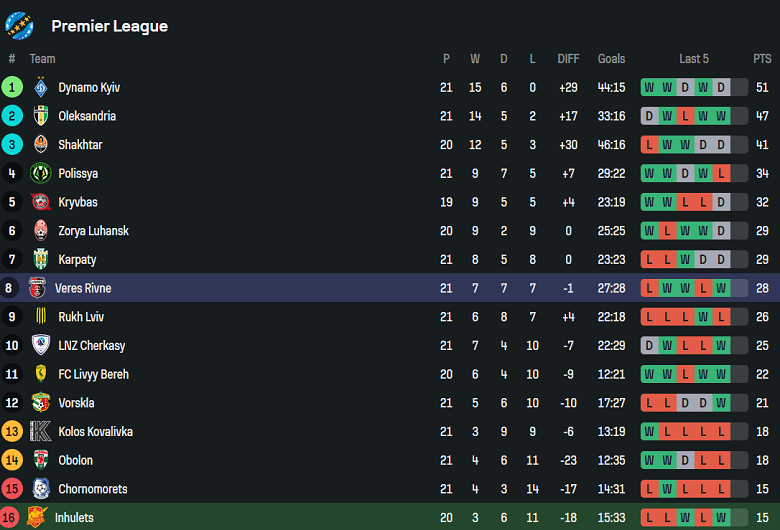
Task: Click the Oleksandria club crest
Action: click(x=40, y=116)
